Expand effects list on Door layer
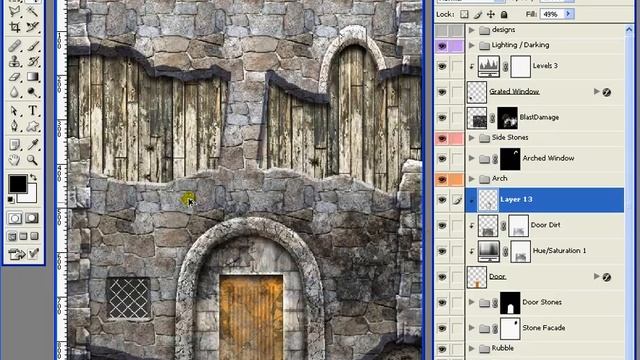This screenshot has height=360, width=640. (x=596, y=277)
